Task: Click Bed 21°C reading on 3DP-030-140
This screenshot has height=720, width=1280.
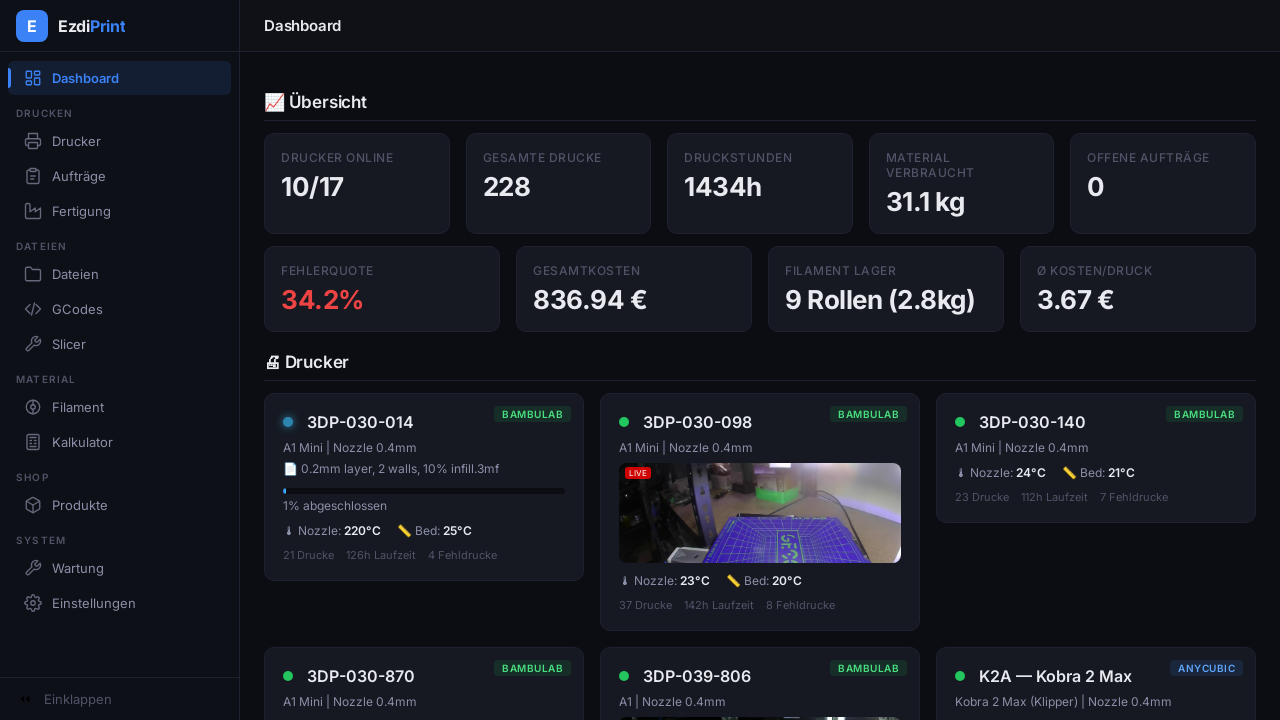Action: (x=1098, y=473)
